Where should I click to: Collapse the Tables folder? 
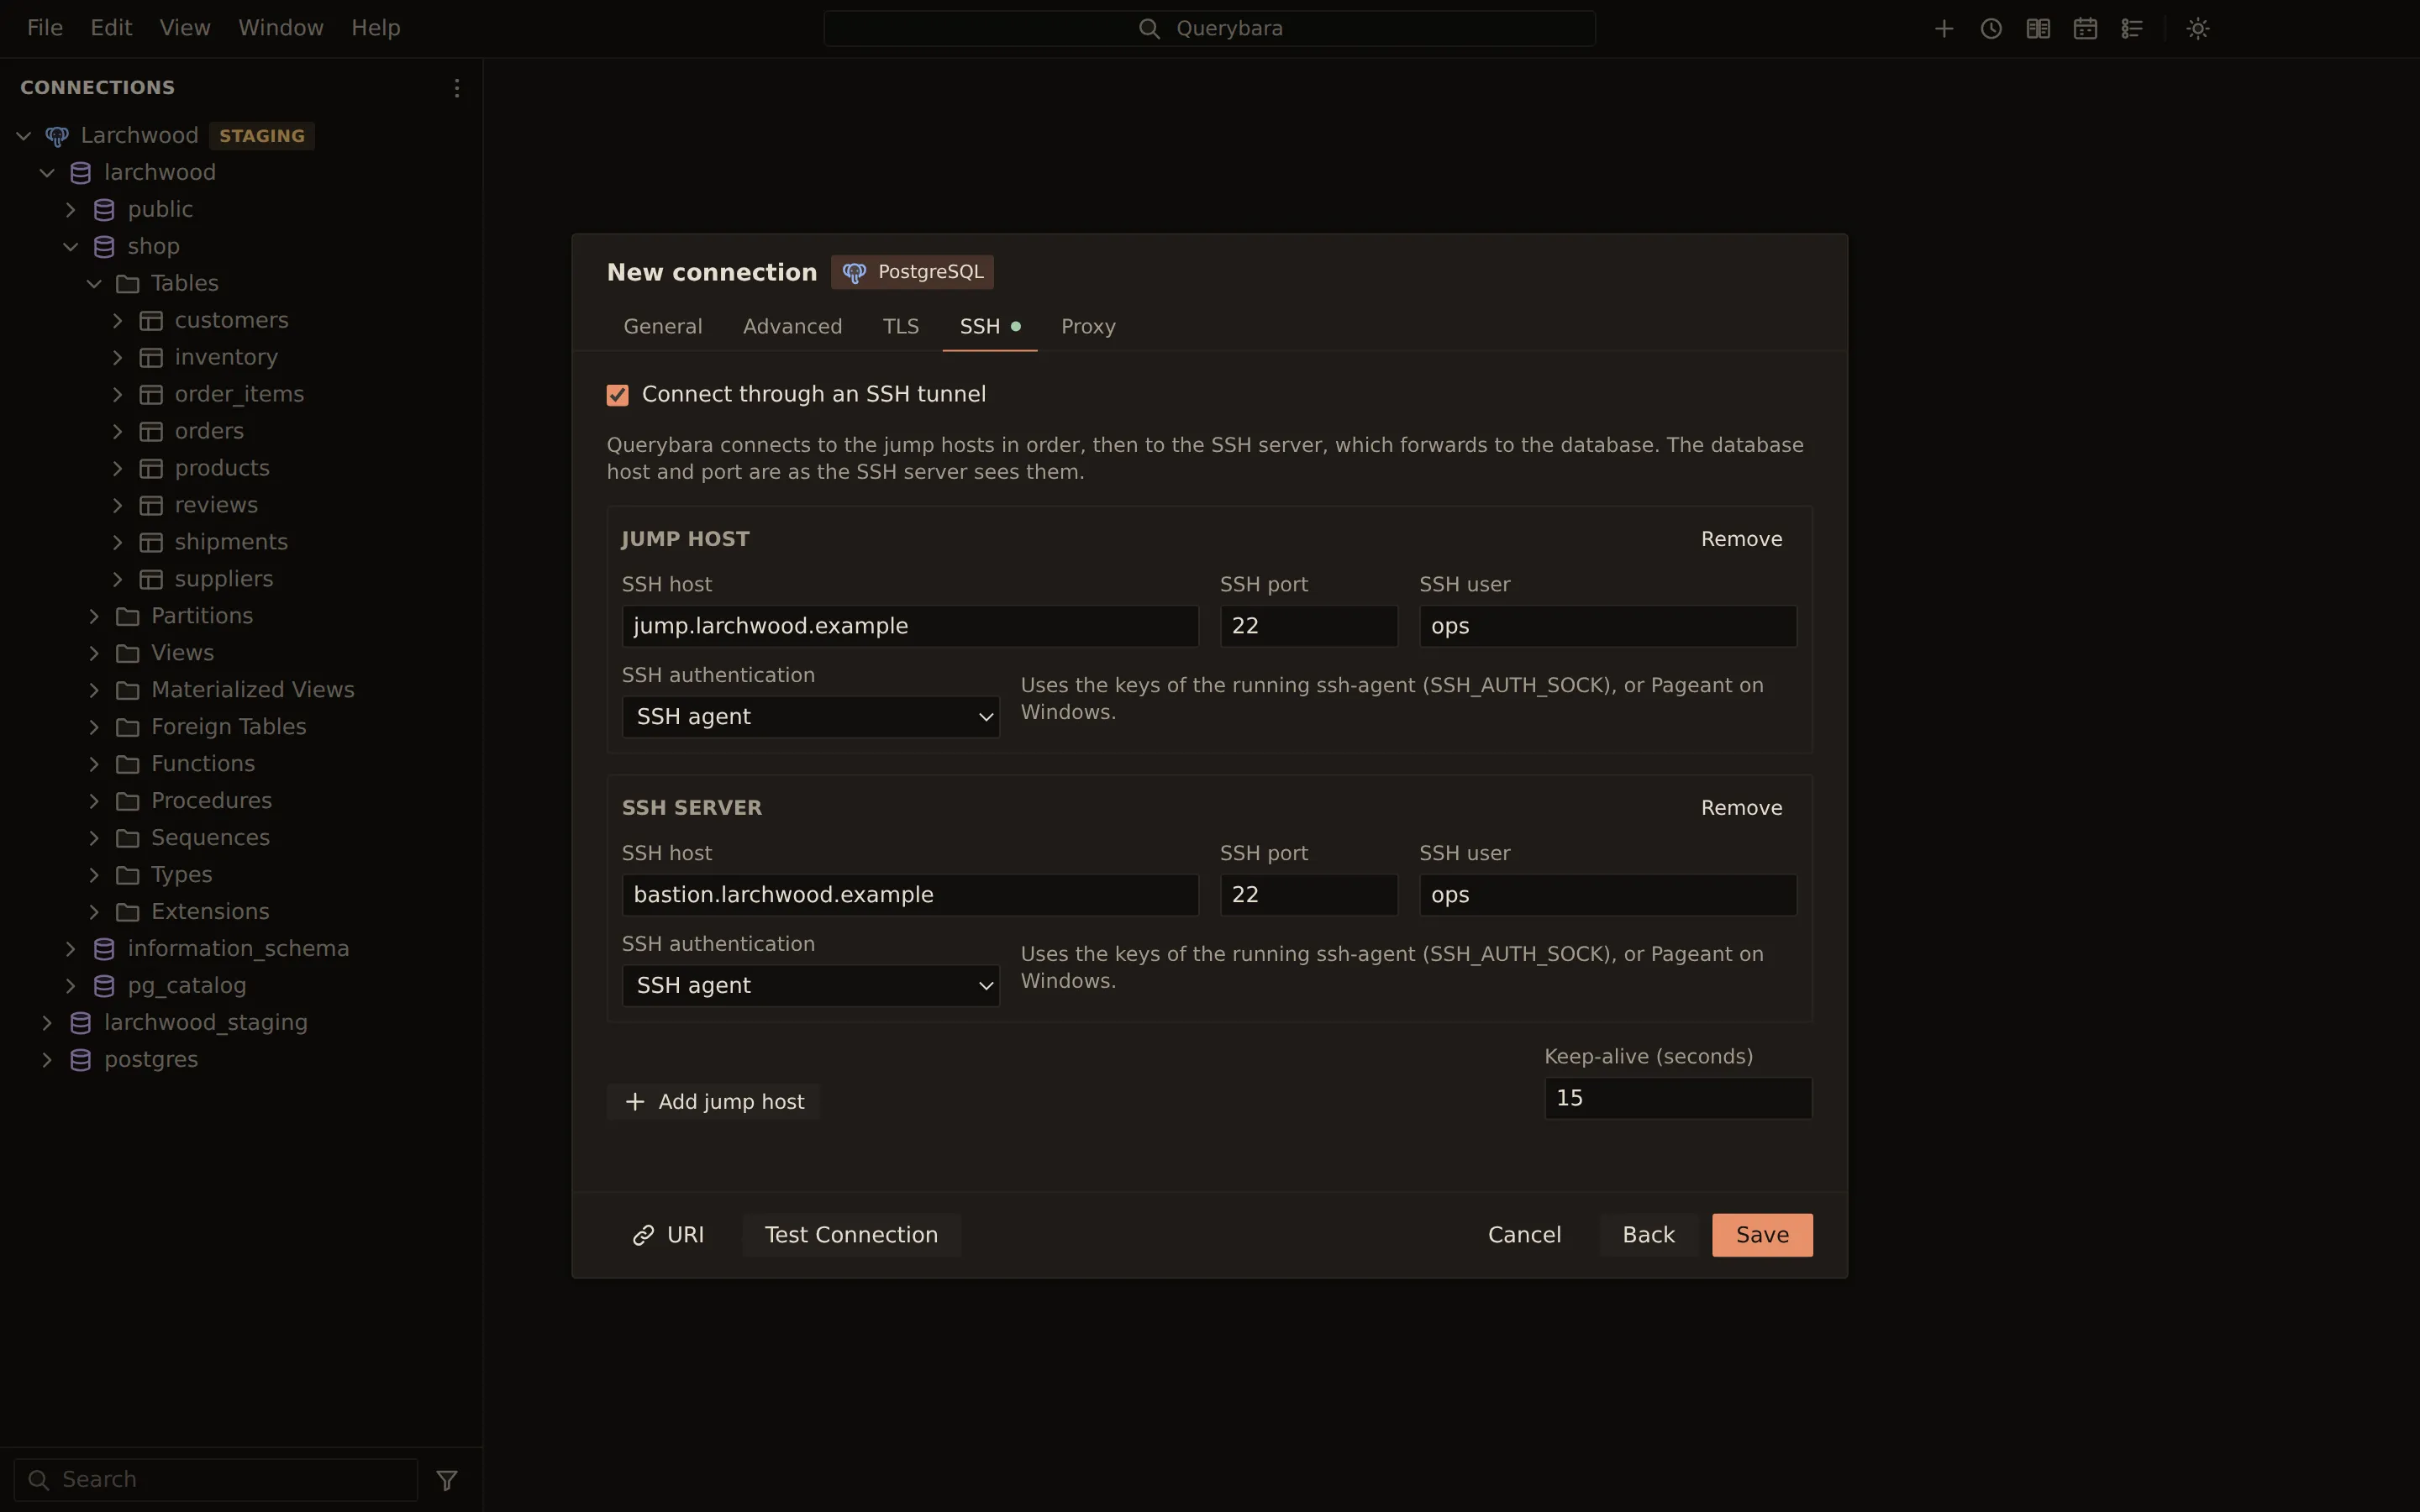pos(94,284)
